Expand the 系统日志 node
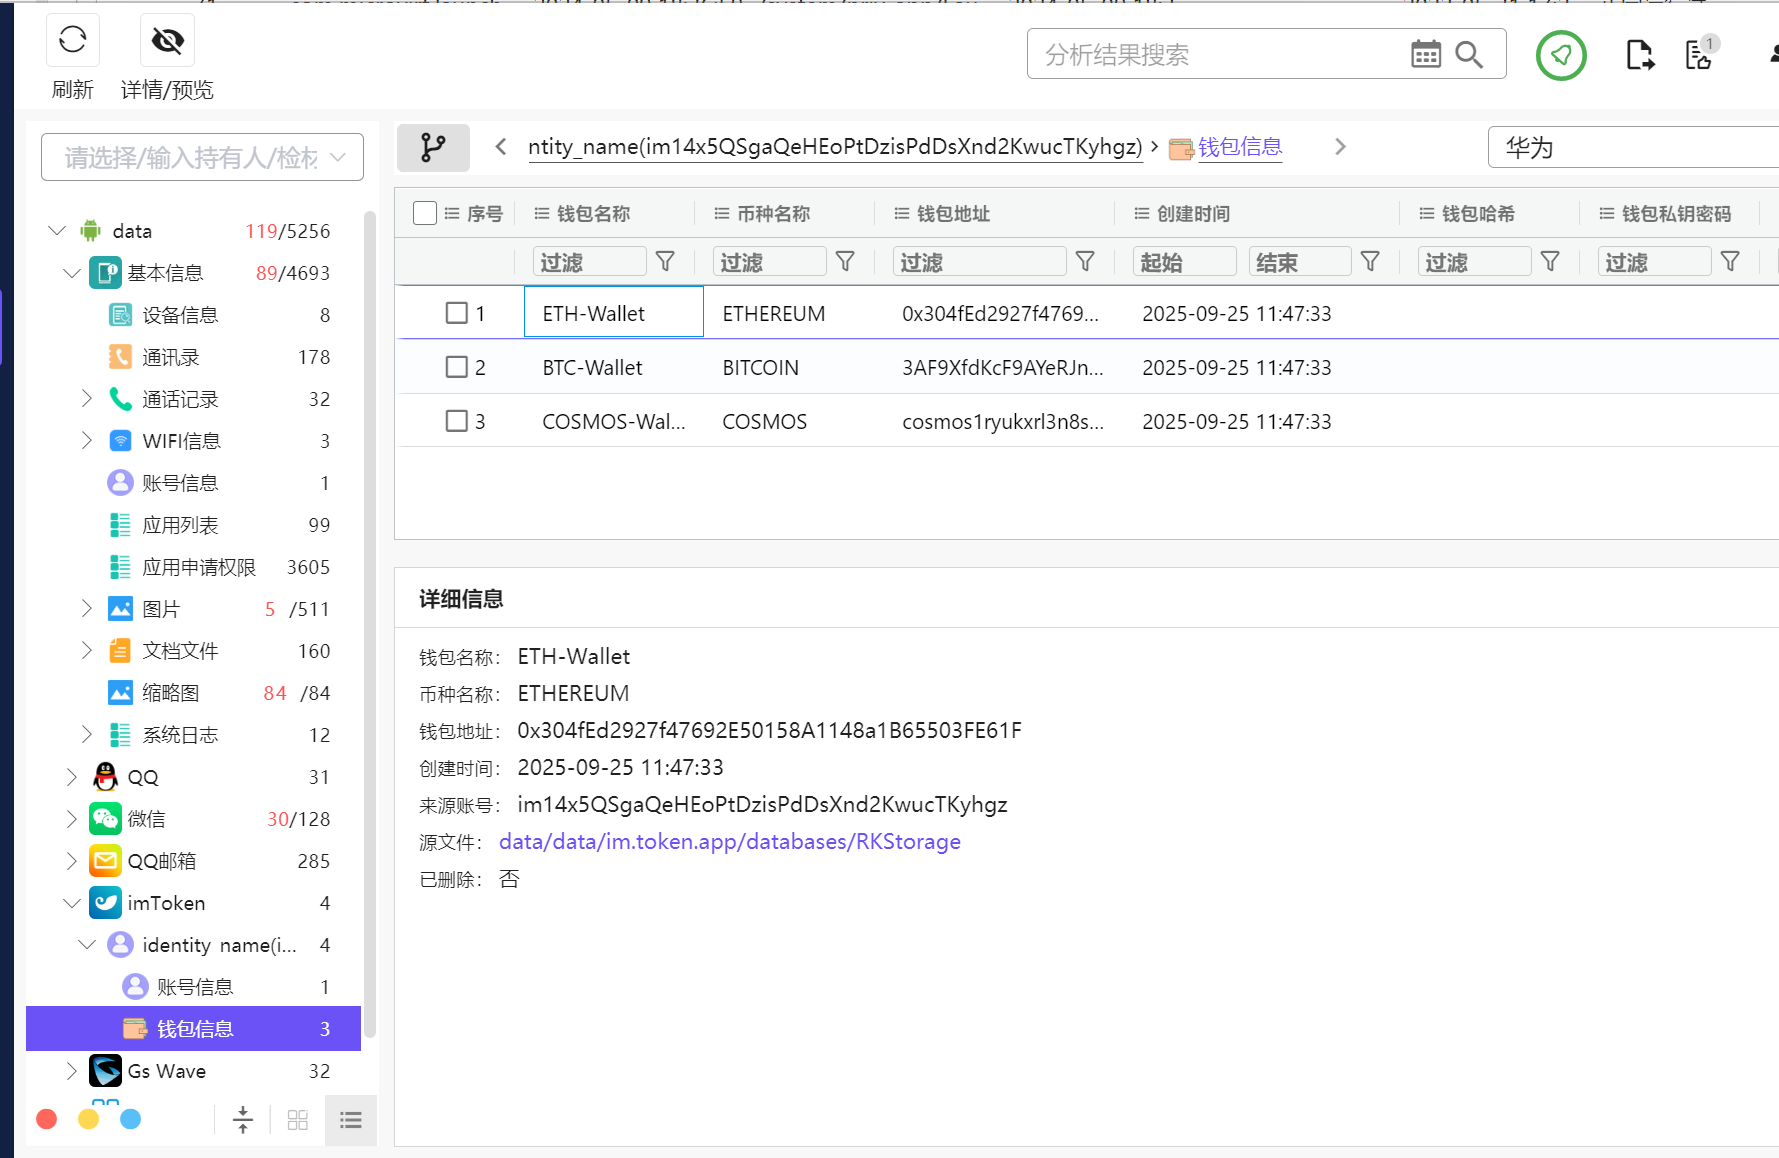1779x1158 pixels. [x=87, y=735]
